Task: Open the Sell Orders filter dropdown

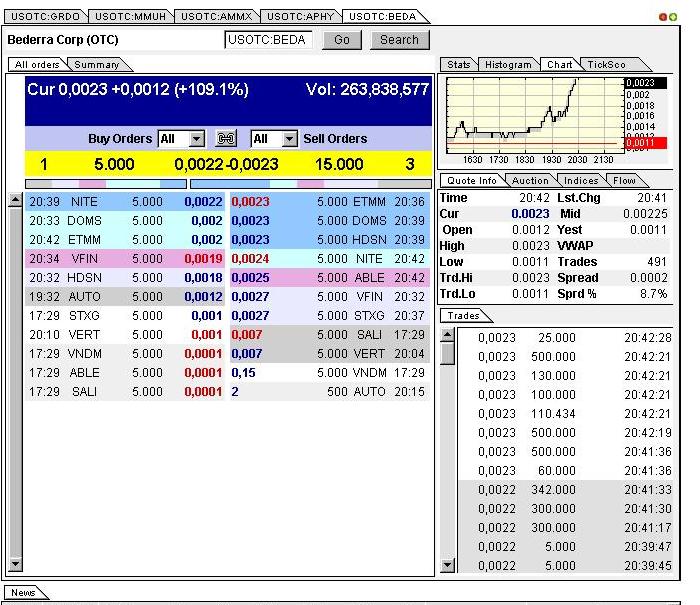Action: click(289, 139)
